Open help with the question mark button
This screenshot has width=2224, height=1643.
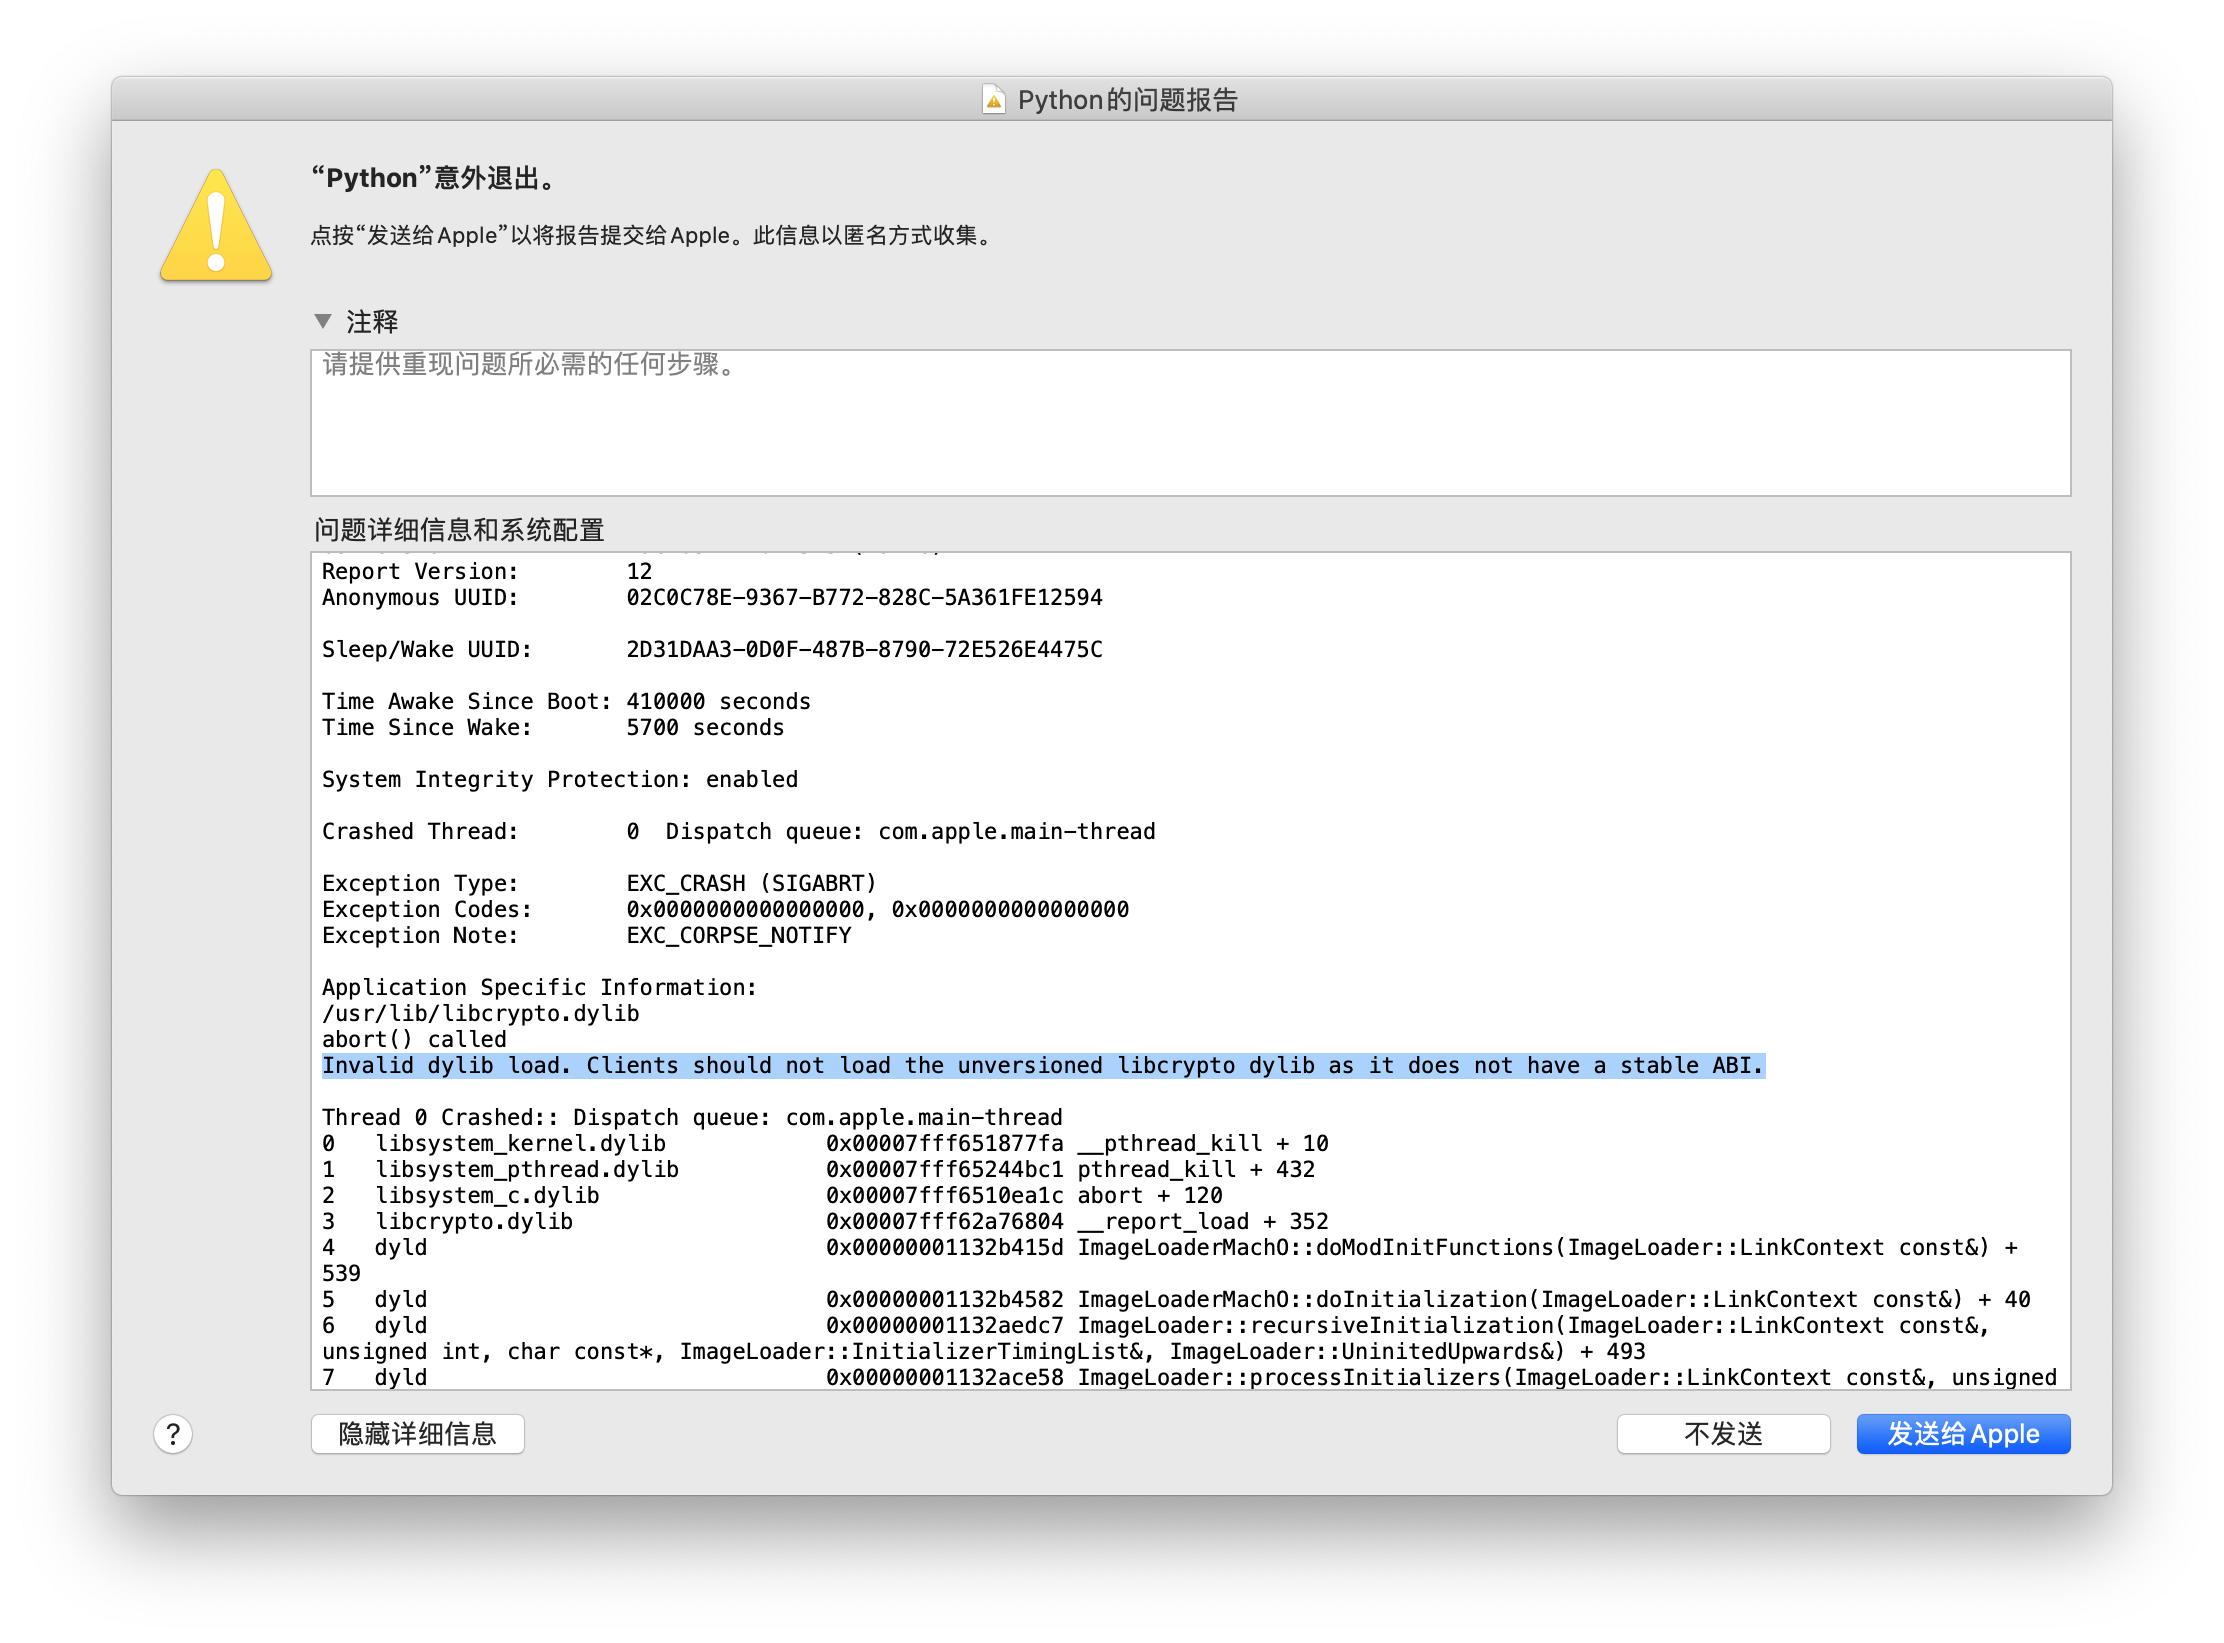pos(173,1434)
